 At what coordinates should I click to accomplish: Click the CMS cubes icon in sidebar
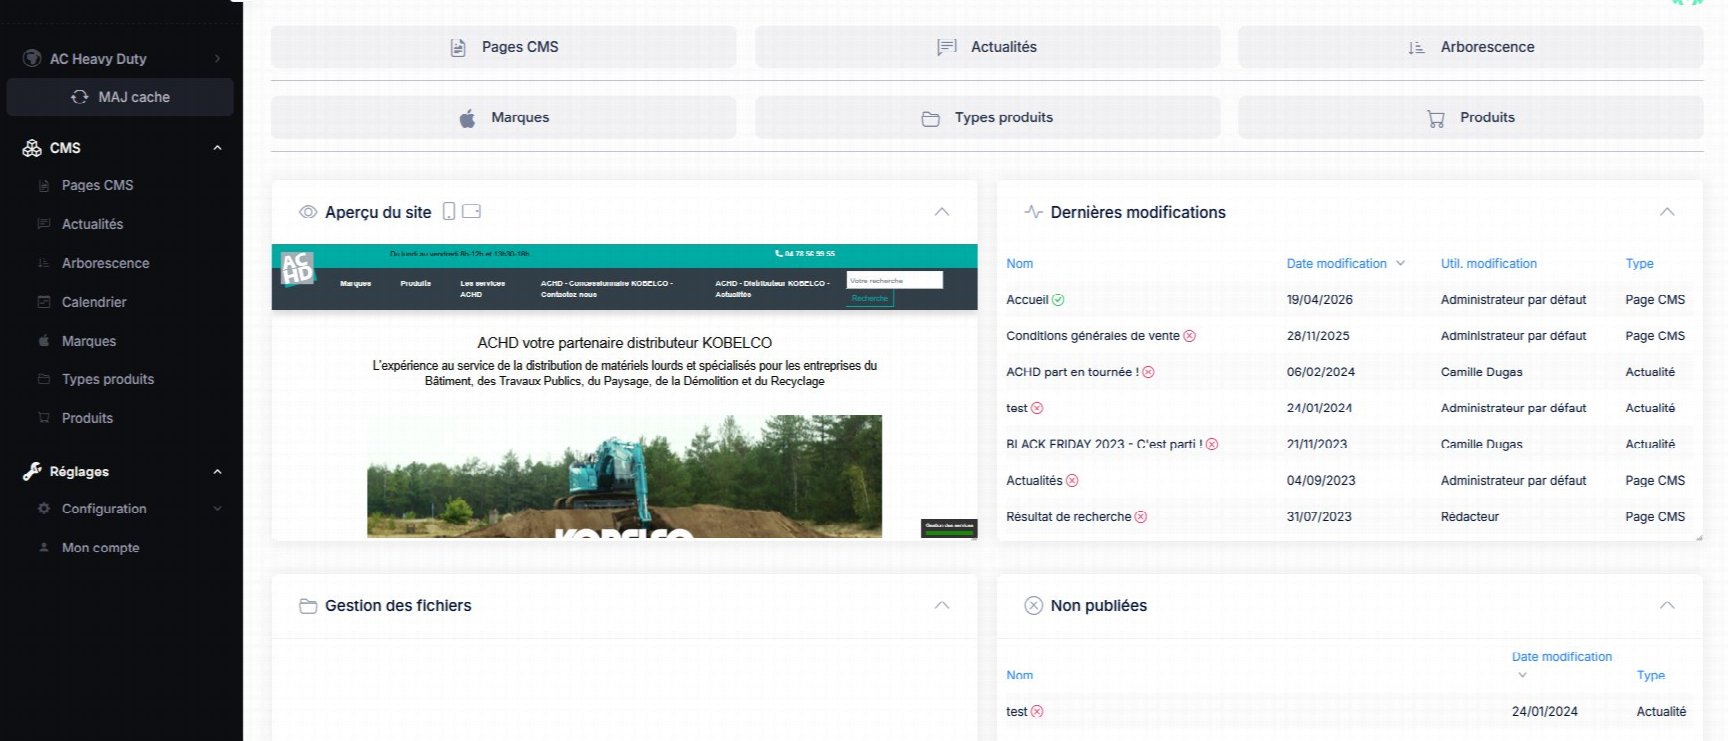pyautogui.click(x=32, y=148)
